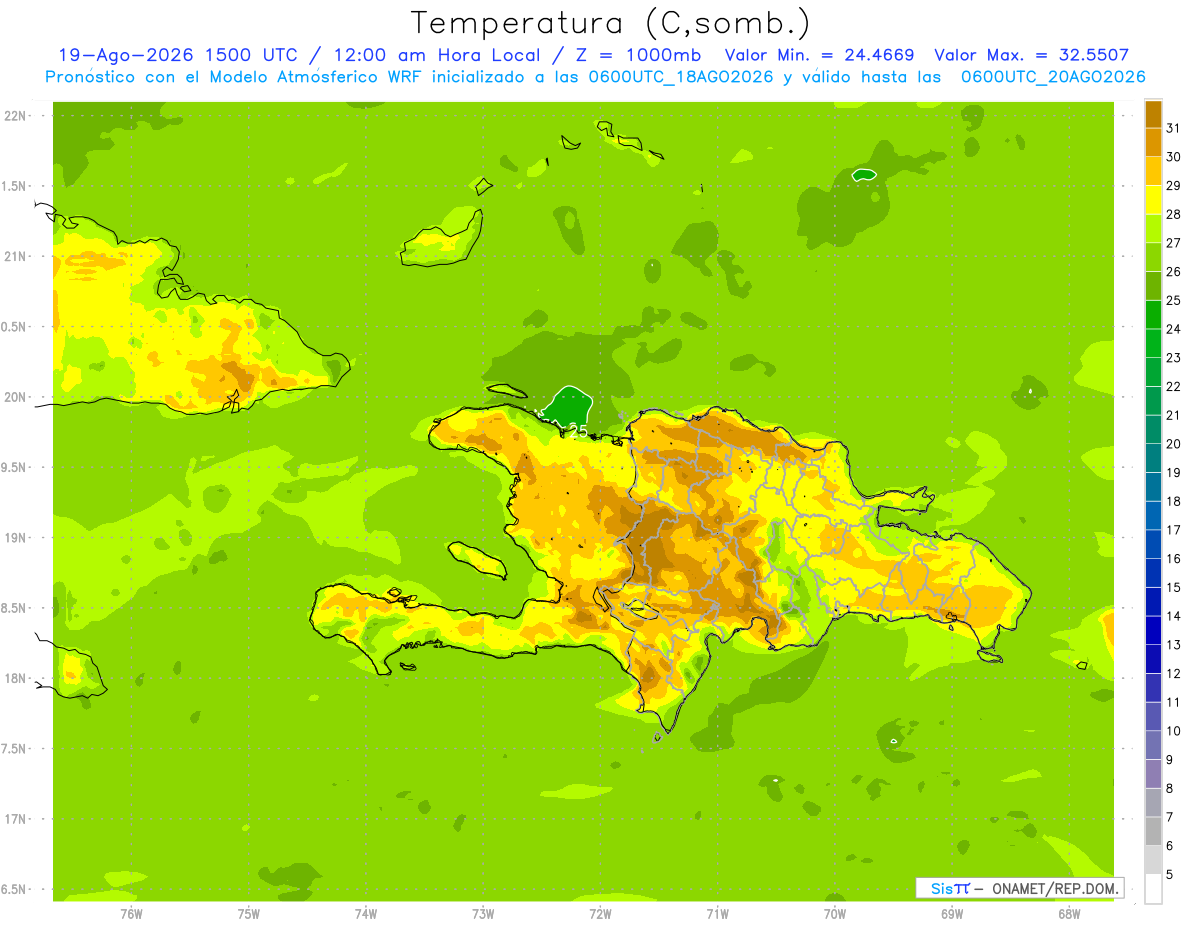The height and width of the screenshot is (927, 1200).
Task: Pick the teal swatch between 19 and 20
Action: [1153, 459]
